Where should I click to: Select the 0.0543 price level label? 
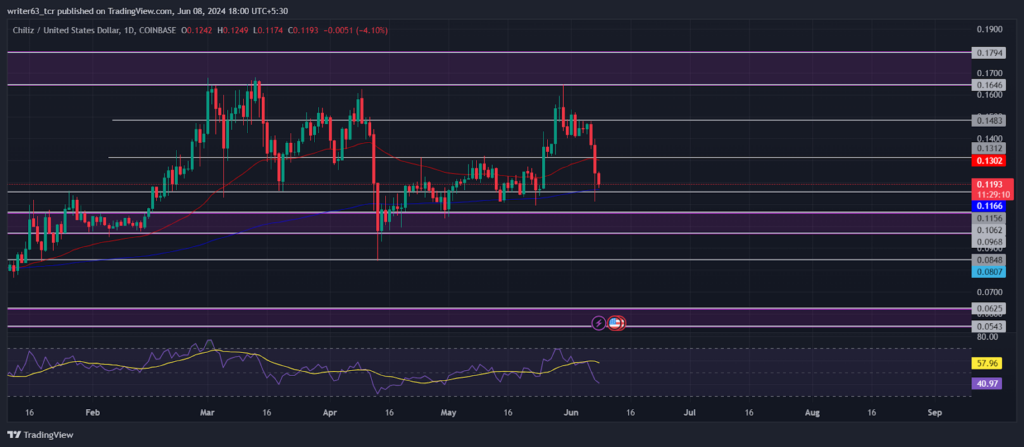tap(987, 325)
